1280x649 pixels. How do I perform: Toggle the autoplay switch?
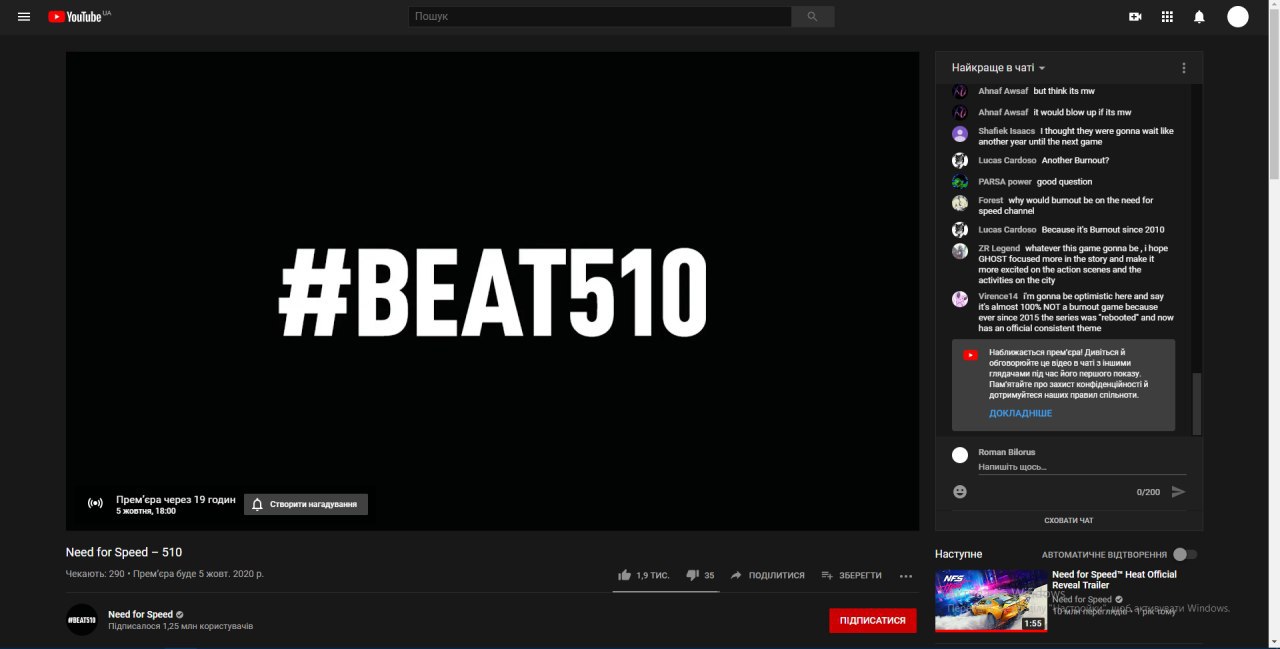click(1185, 554)
